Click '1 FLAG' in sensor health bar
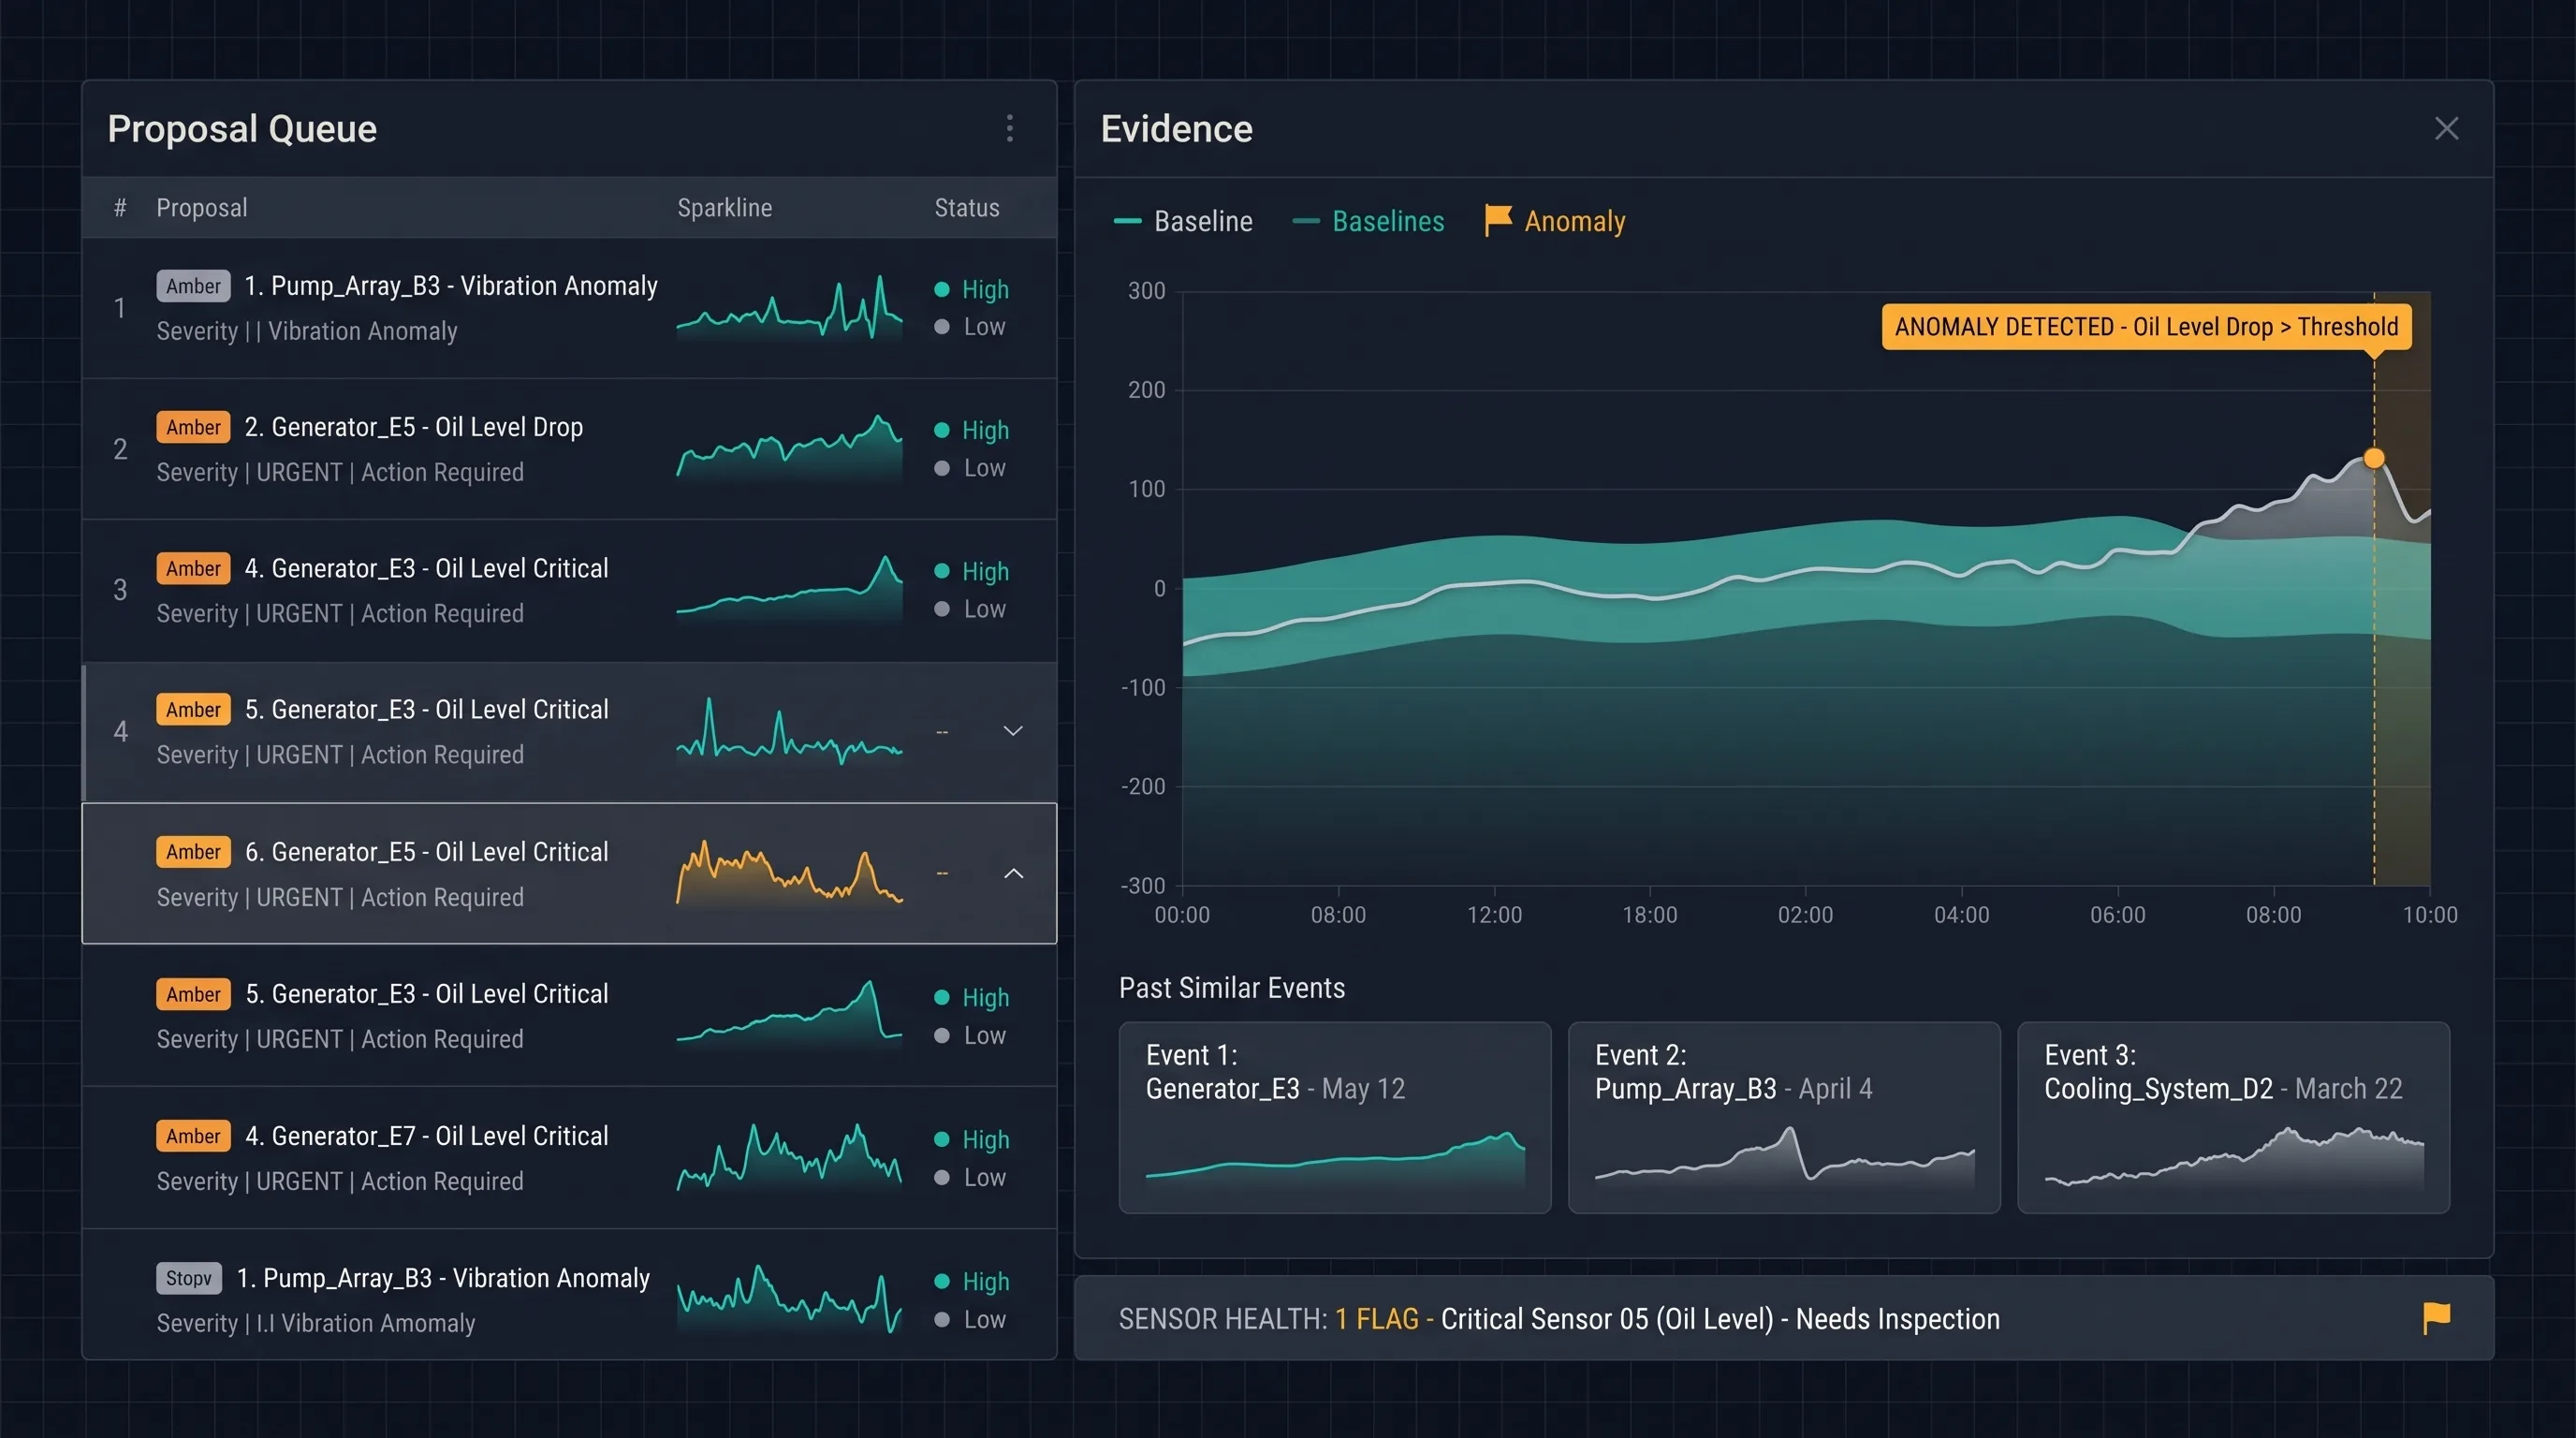Screen dimensions: 2576x1438 (x=1377, y=1319)
